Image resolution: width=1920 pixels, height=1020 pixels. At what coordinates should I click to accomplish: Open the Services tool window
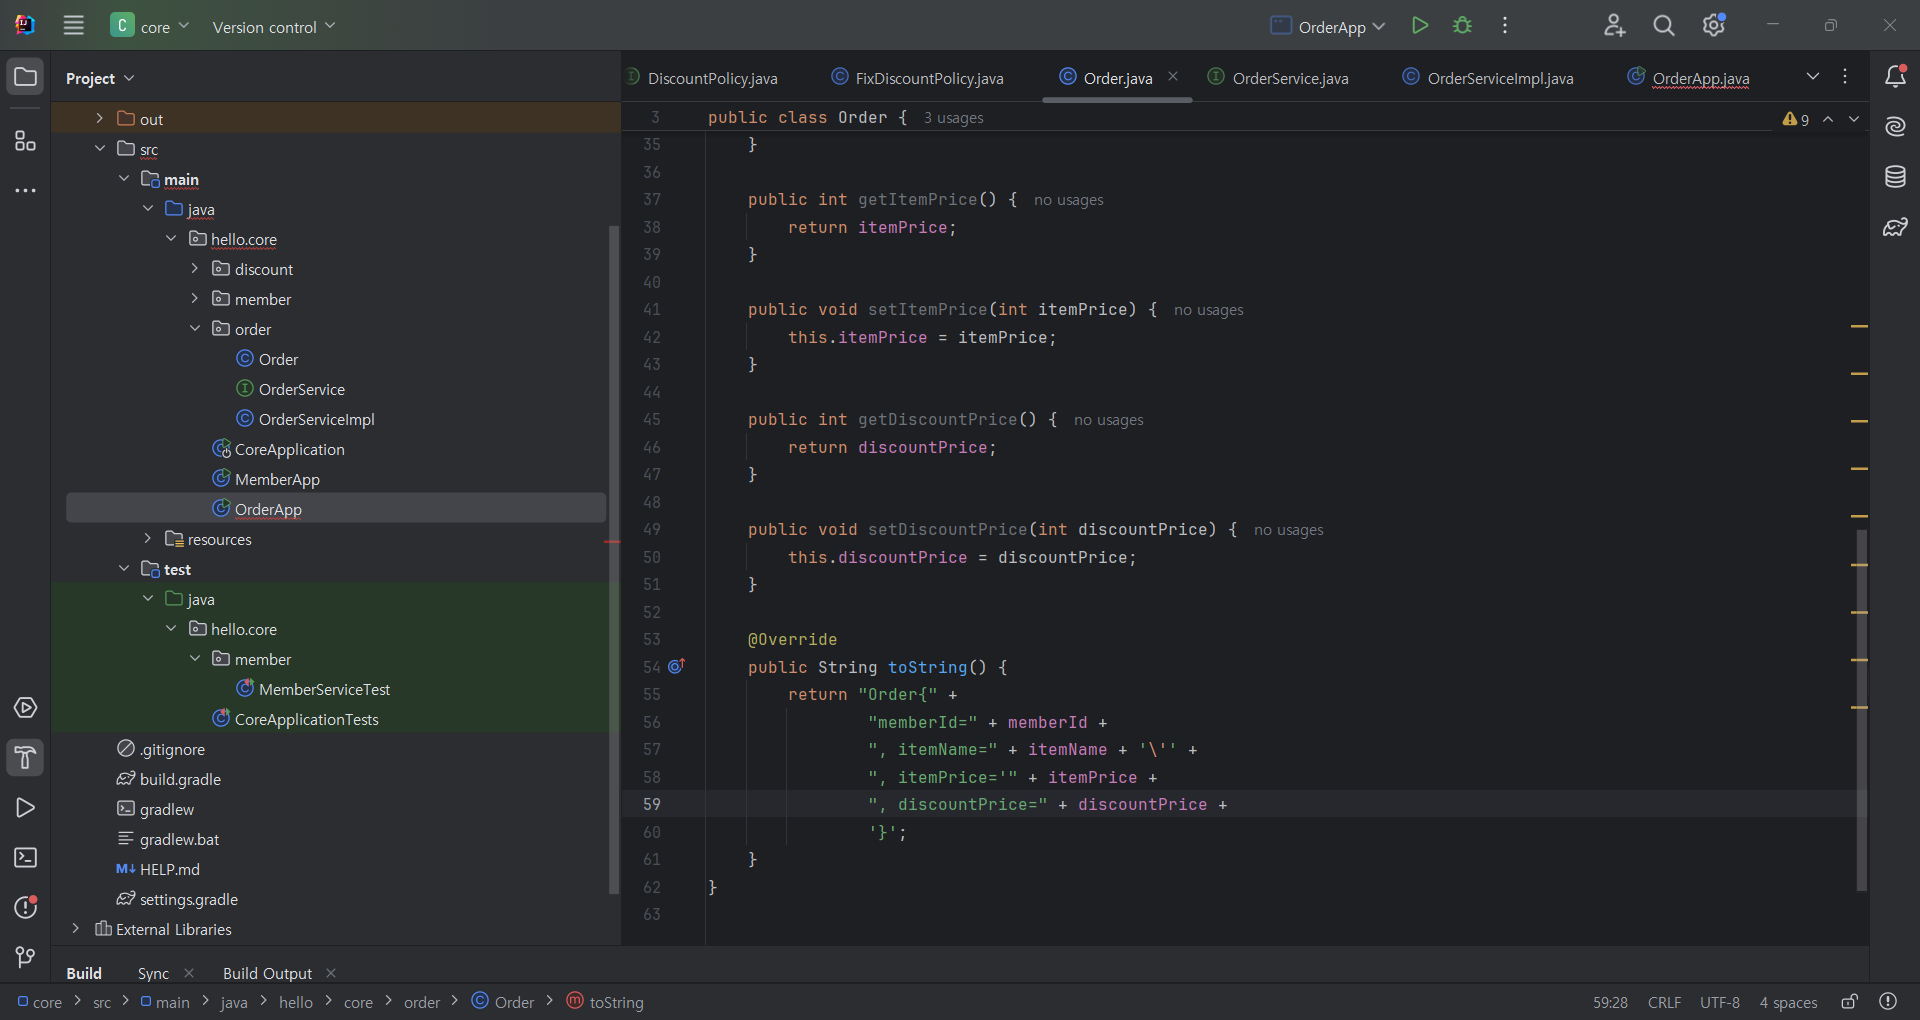click(26, 708)
